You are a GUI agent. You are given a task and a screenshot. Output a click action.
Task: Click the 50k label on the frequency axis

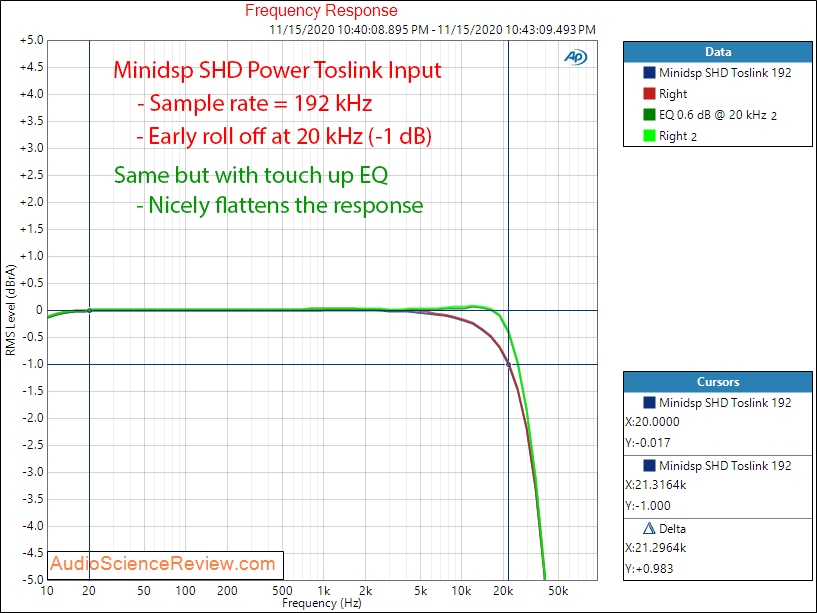(558, 591)
